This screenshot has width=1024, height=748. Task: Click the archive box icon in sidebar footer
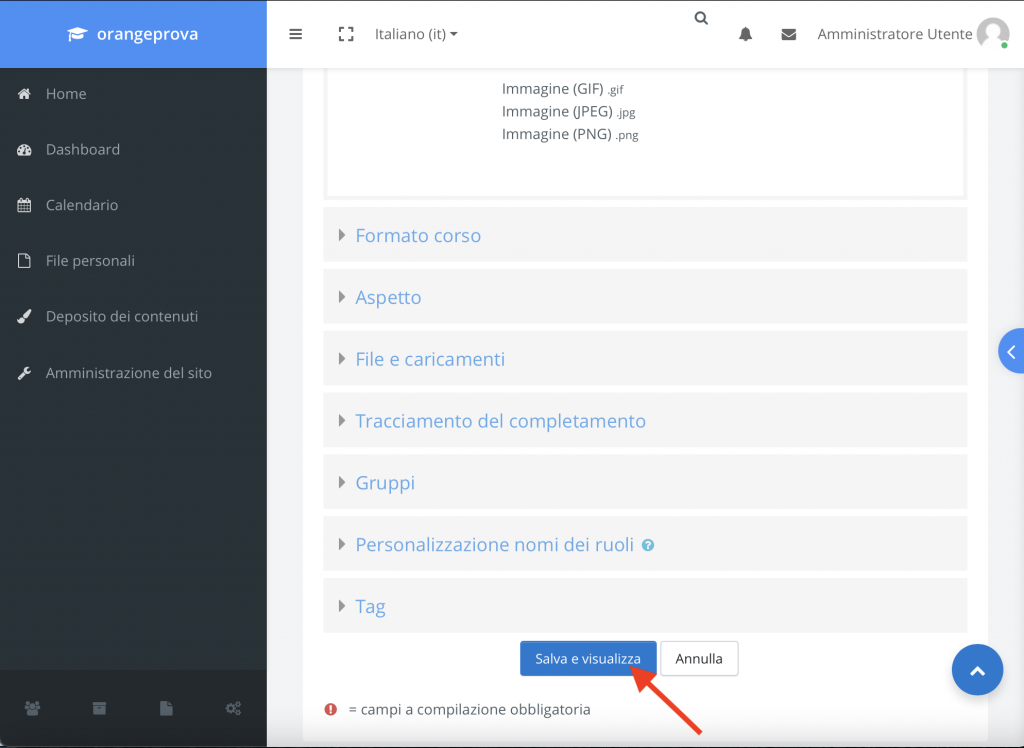99,708
